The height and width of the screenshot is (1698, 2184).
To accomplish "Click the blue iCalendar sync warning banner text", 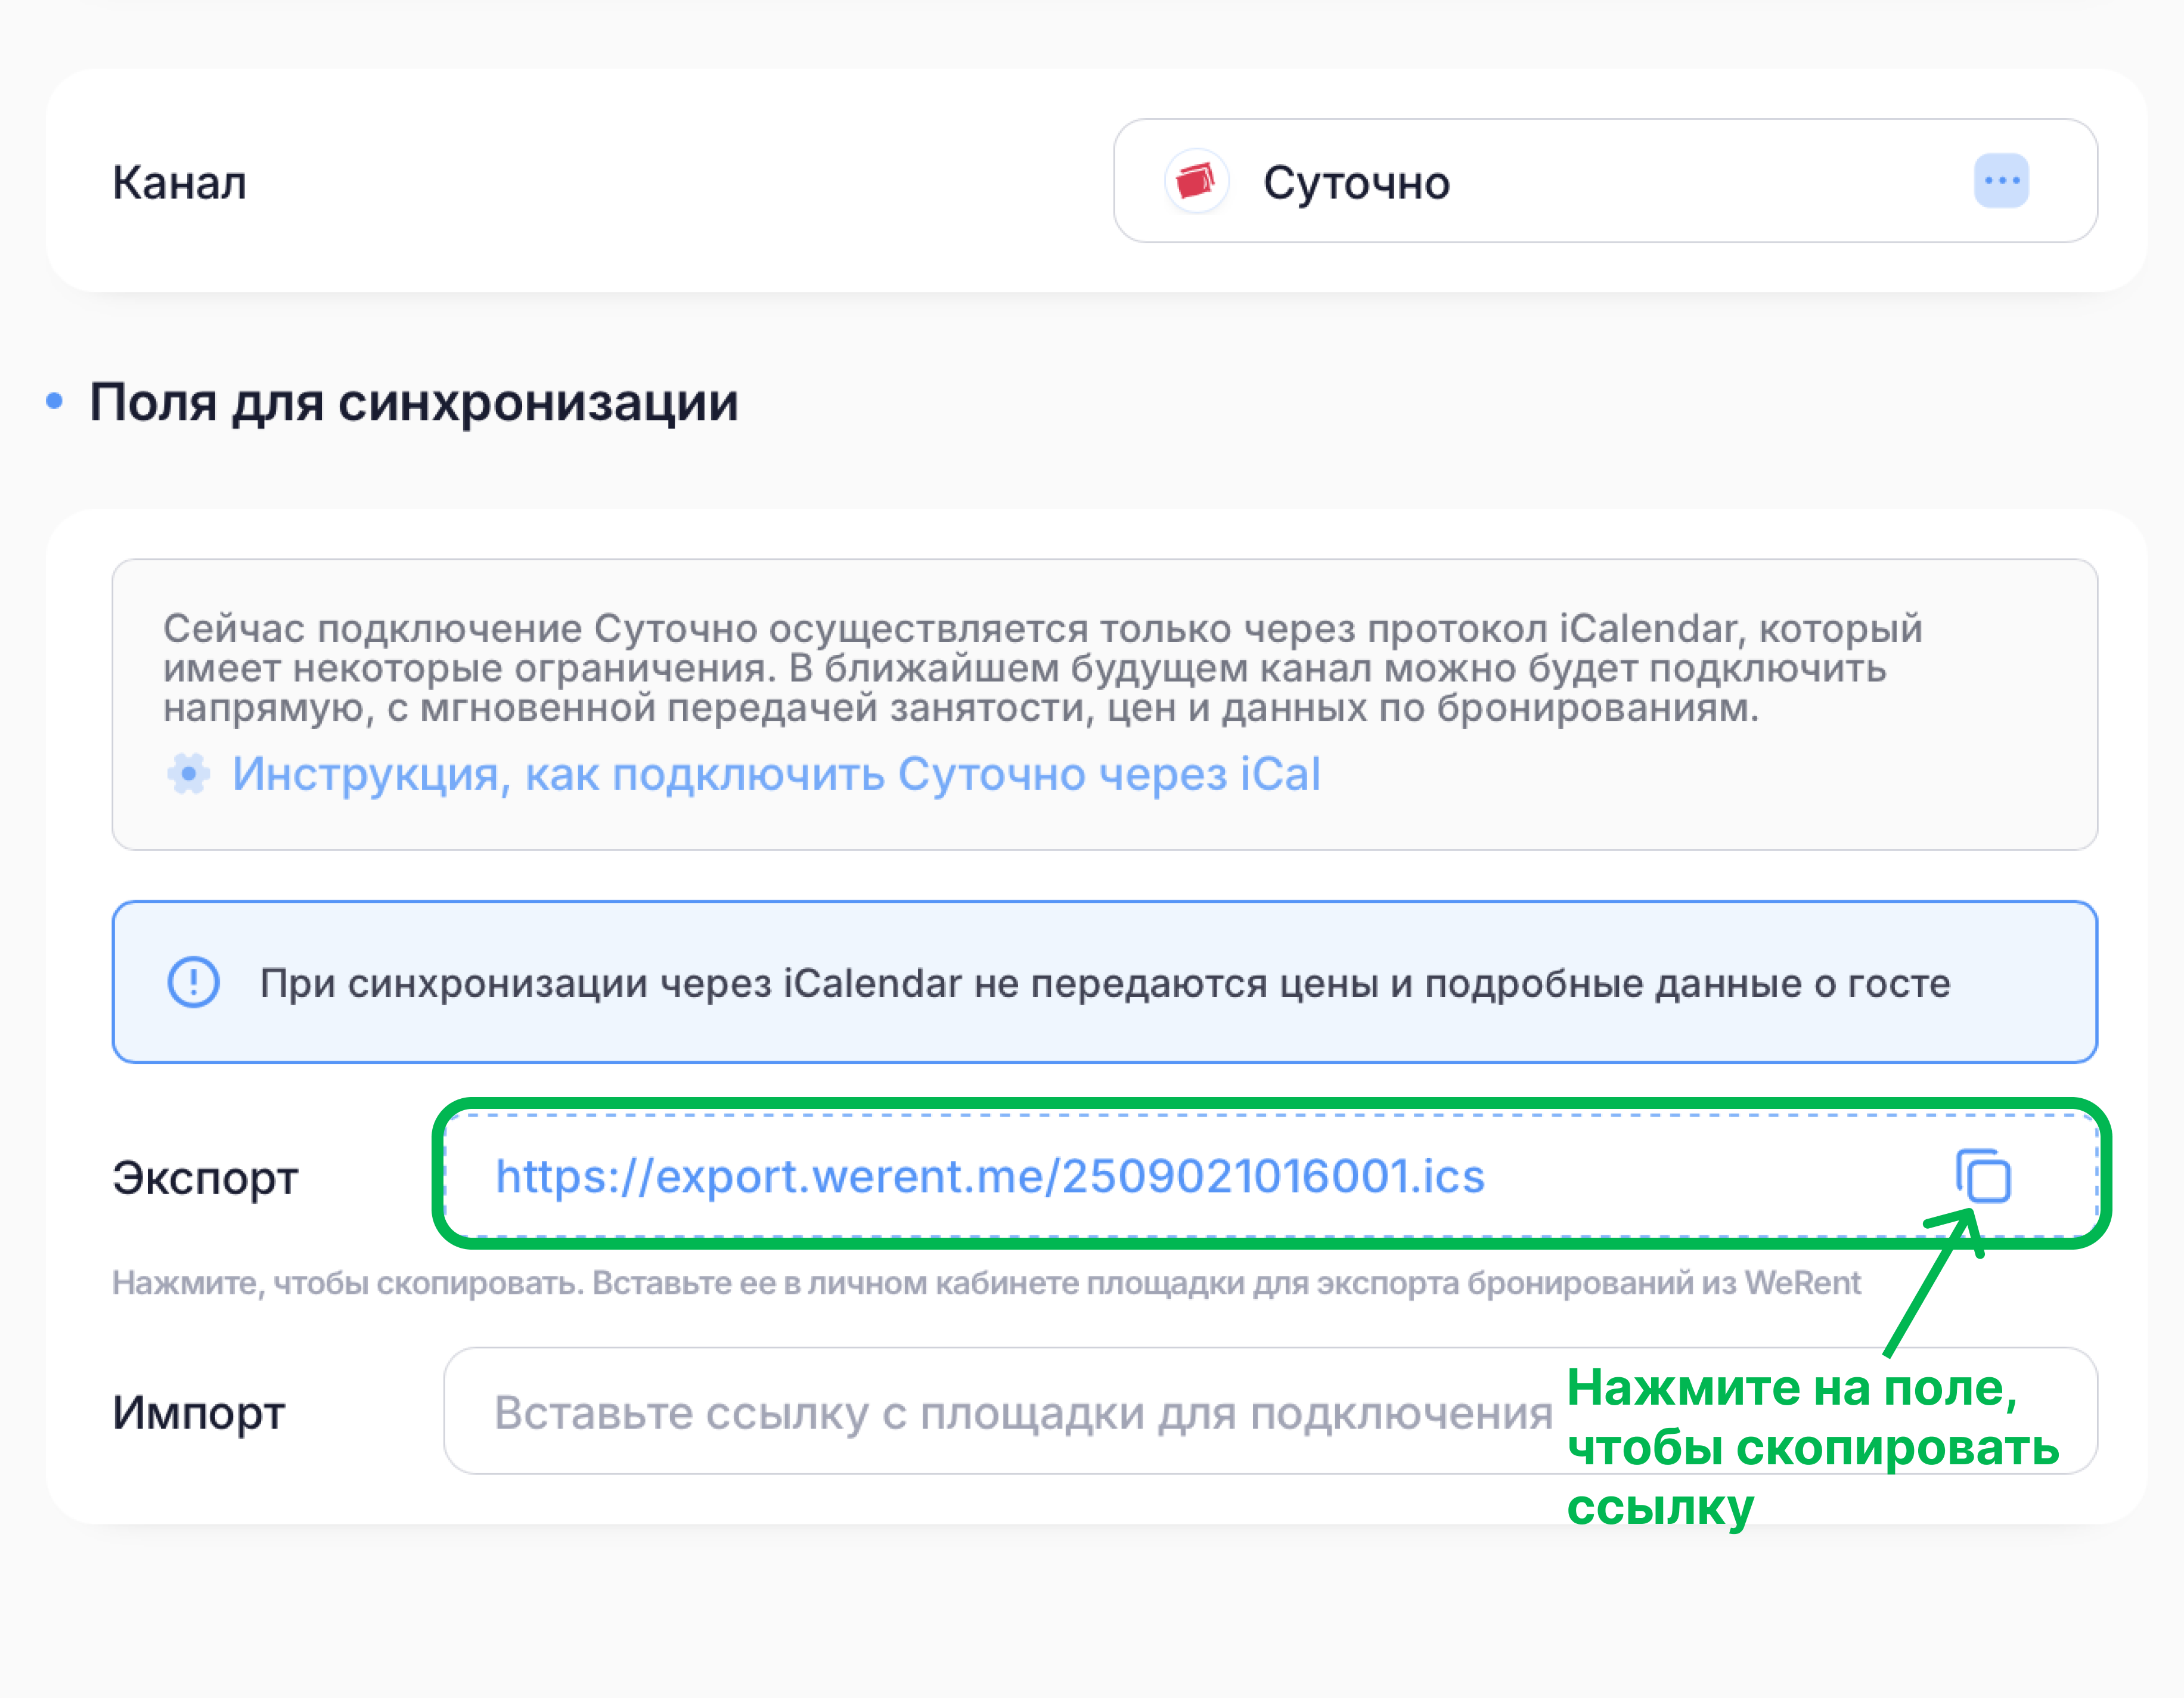I will pyautogui.click(x=1104, y=983).
